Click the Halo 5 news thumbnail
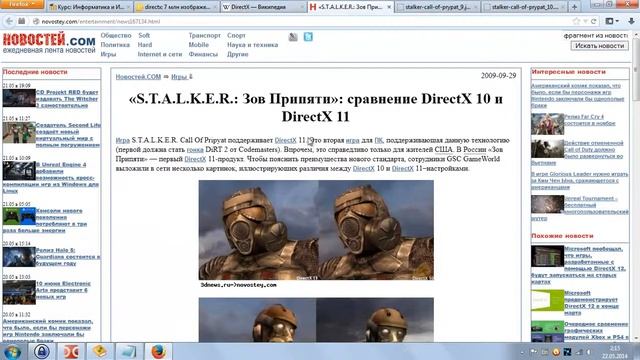The image size is (640, 360). point(19,257)
